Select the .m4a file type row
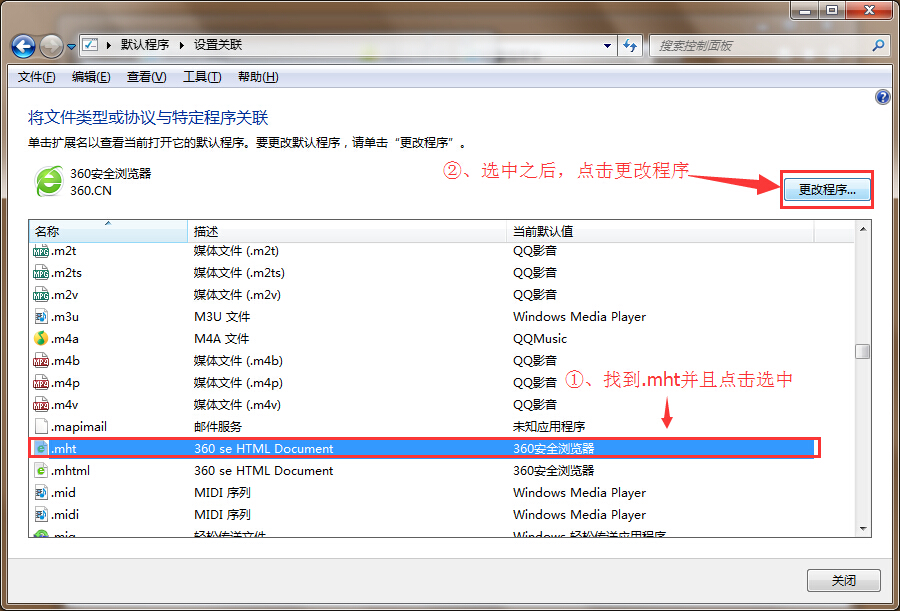The height and width of the screenshot is (611, 900). click(300, 339)
